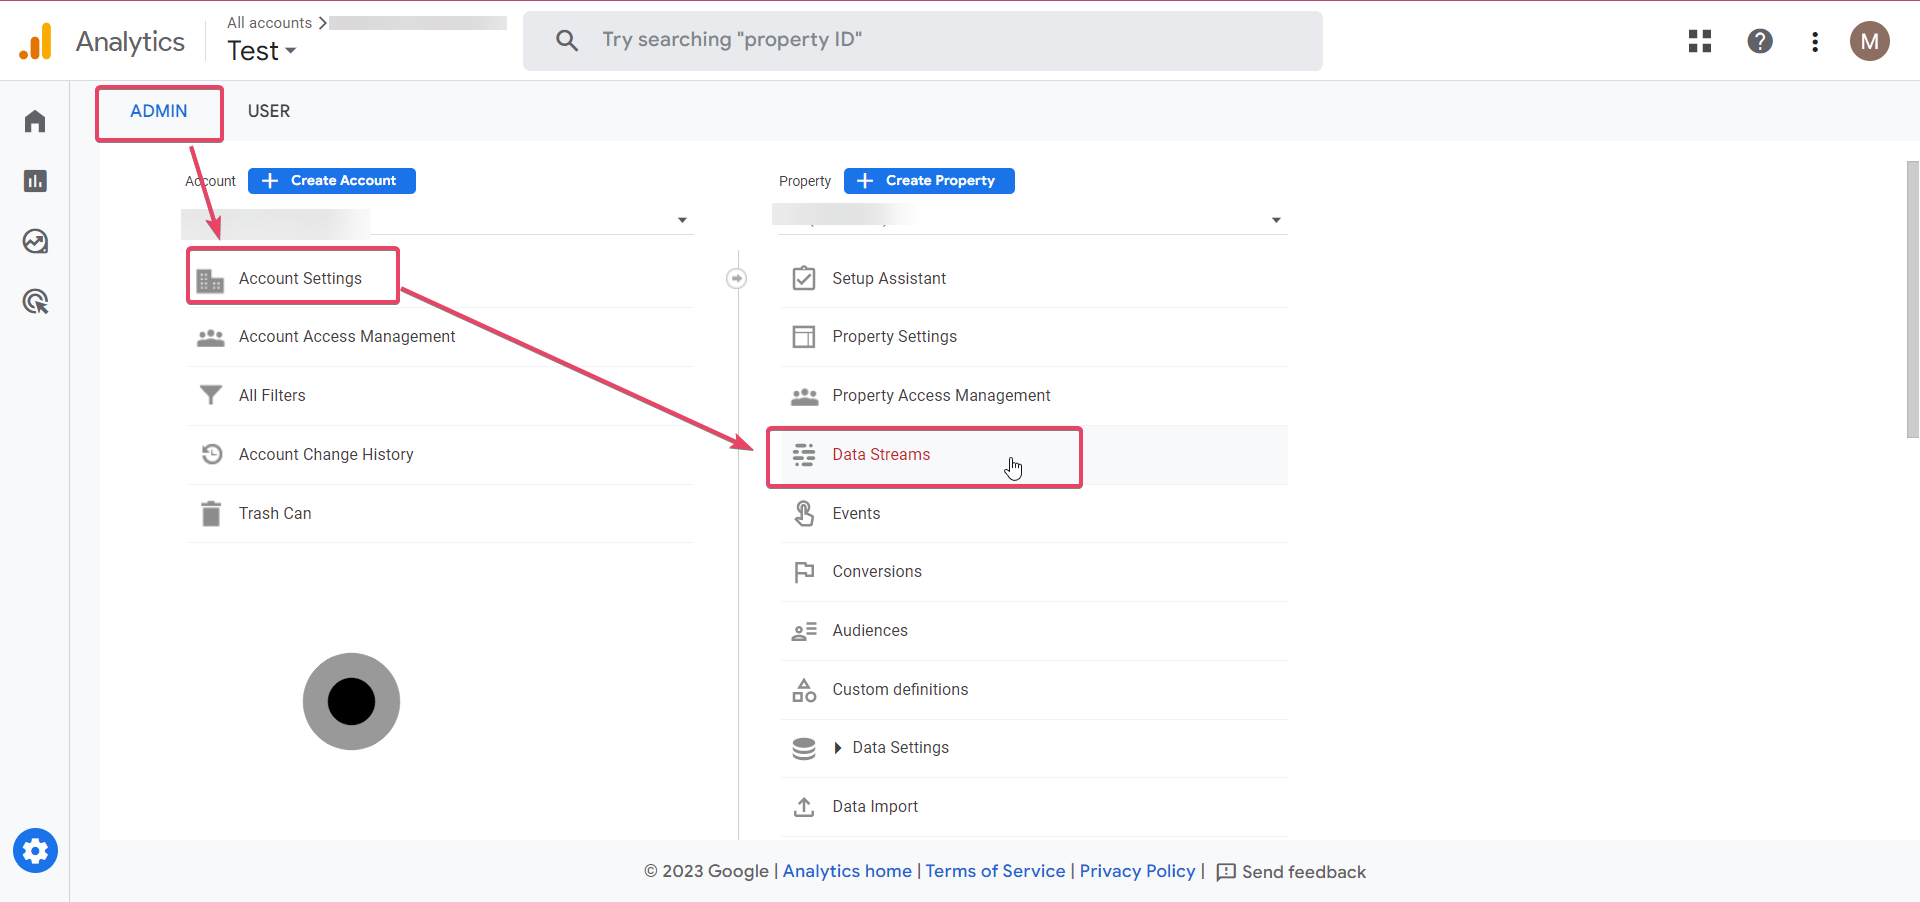
Task: Follow the Analytics home link
Action: 847,871
